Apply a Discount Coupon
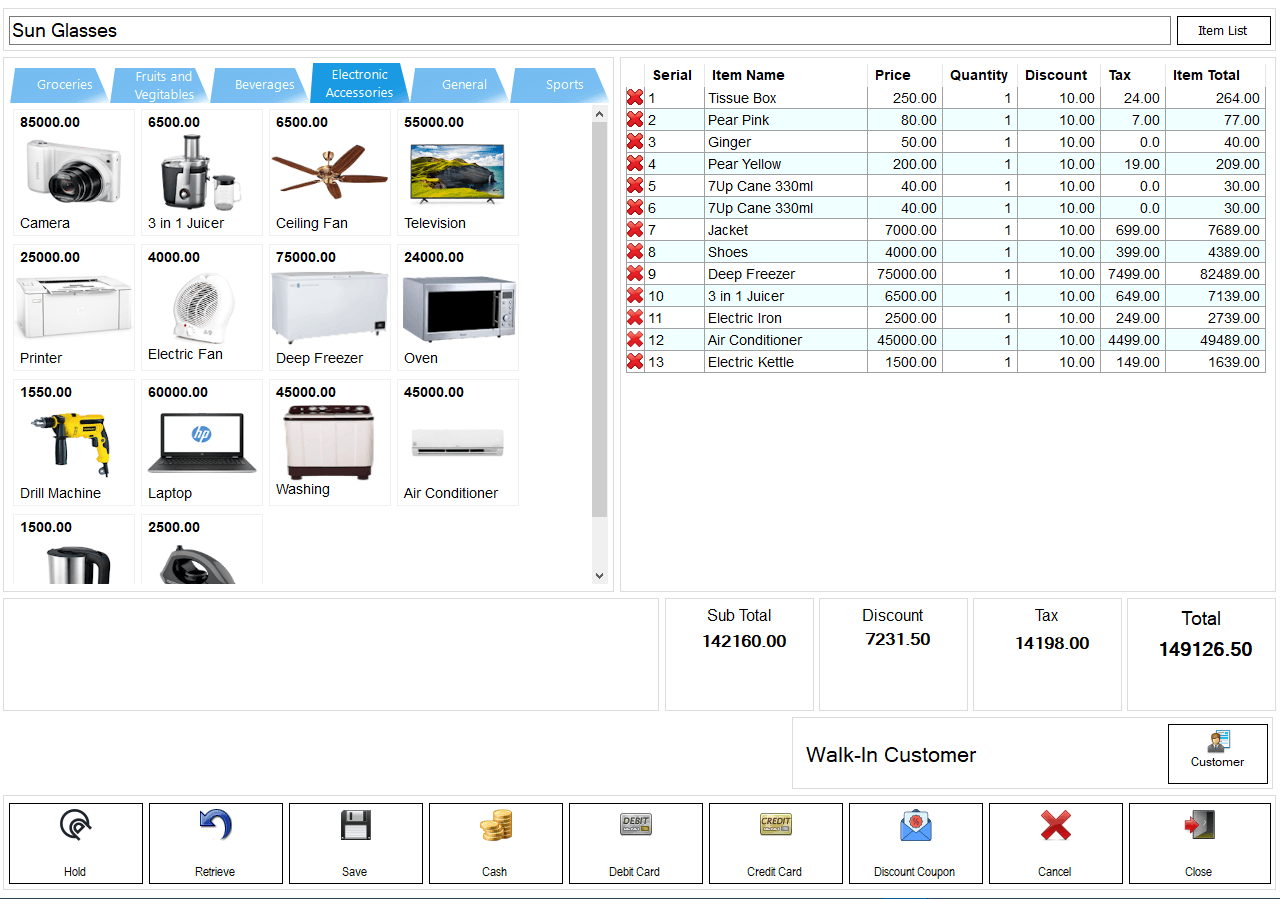1280x899 pixels. point(915,843)
